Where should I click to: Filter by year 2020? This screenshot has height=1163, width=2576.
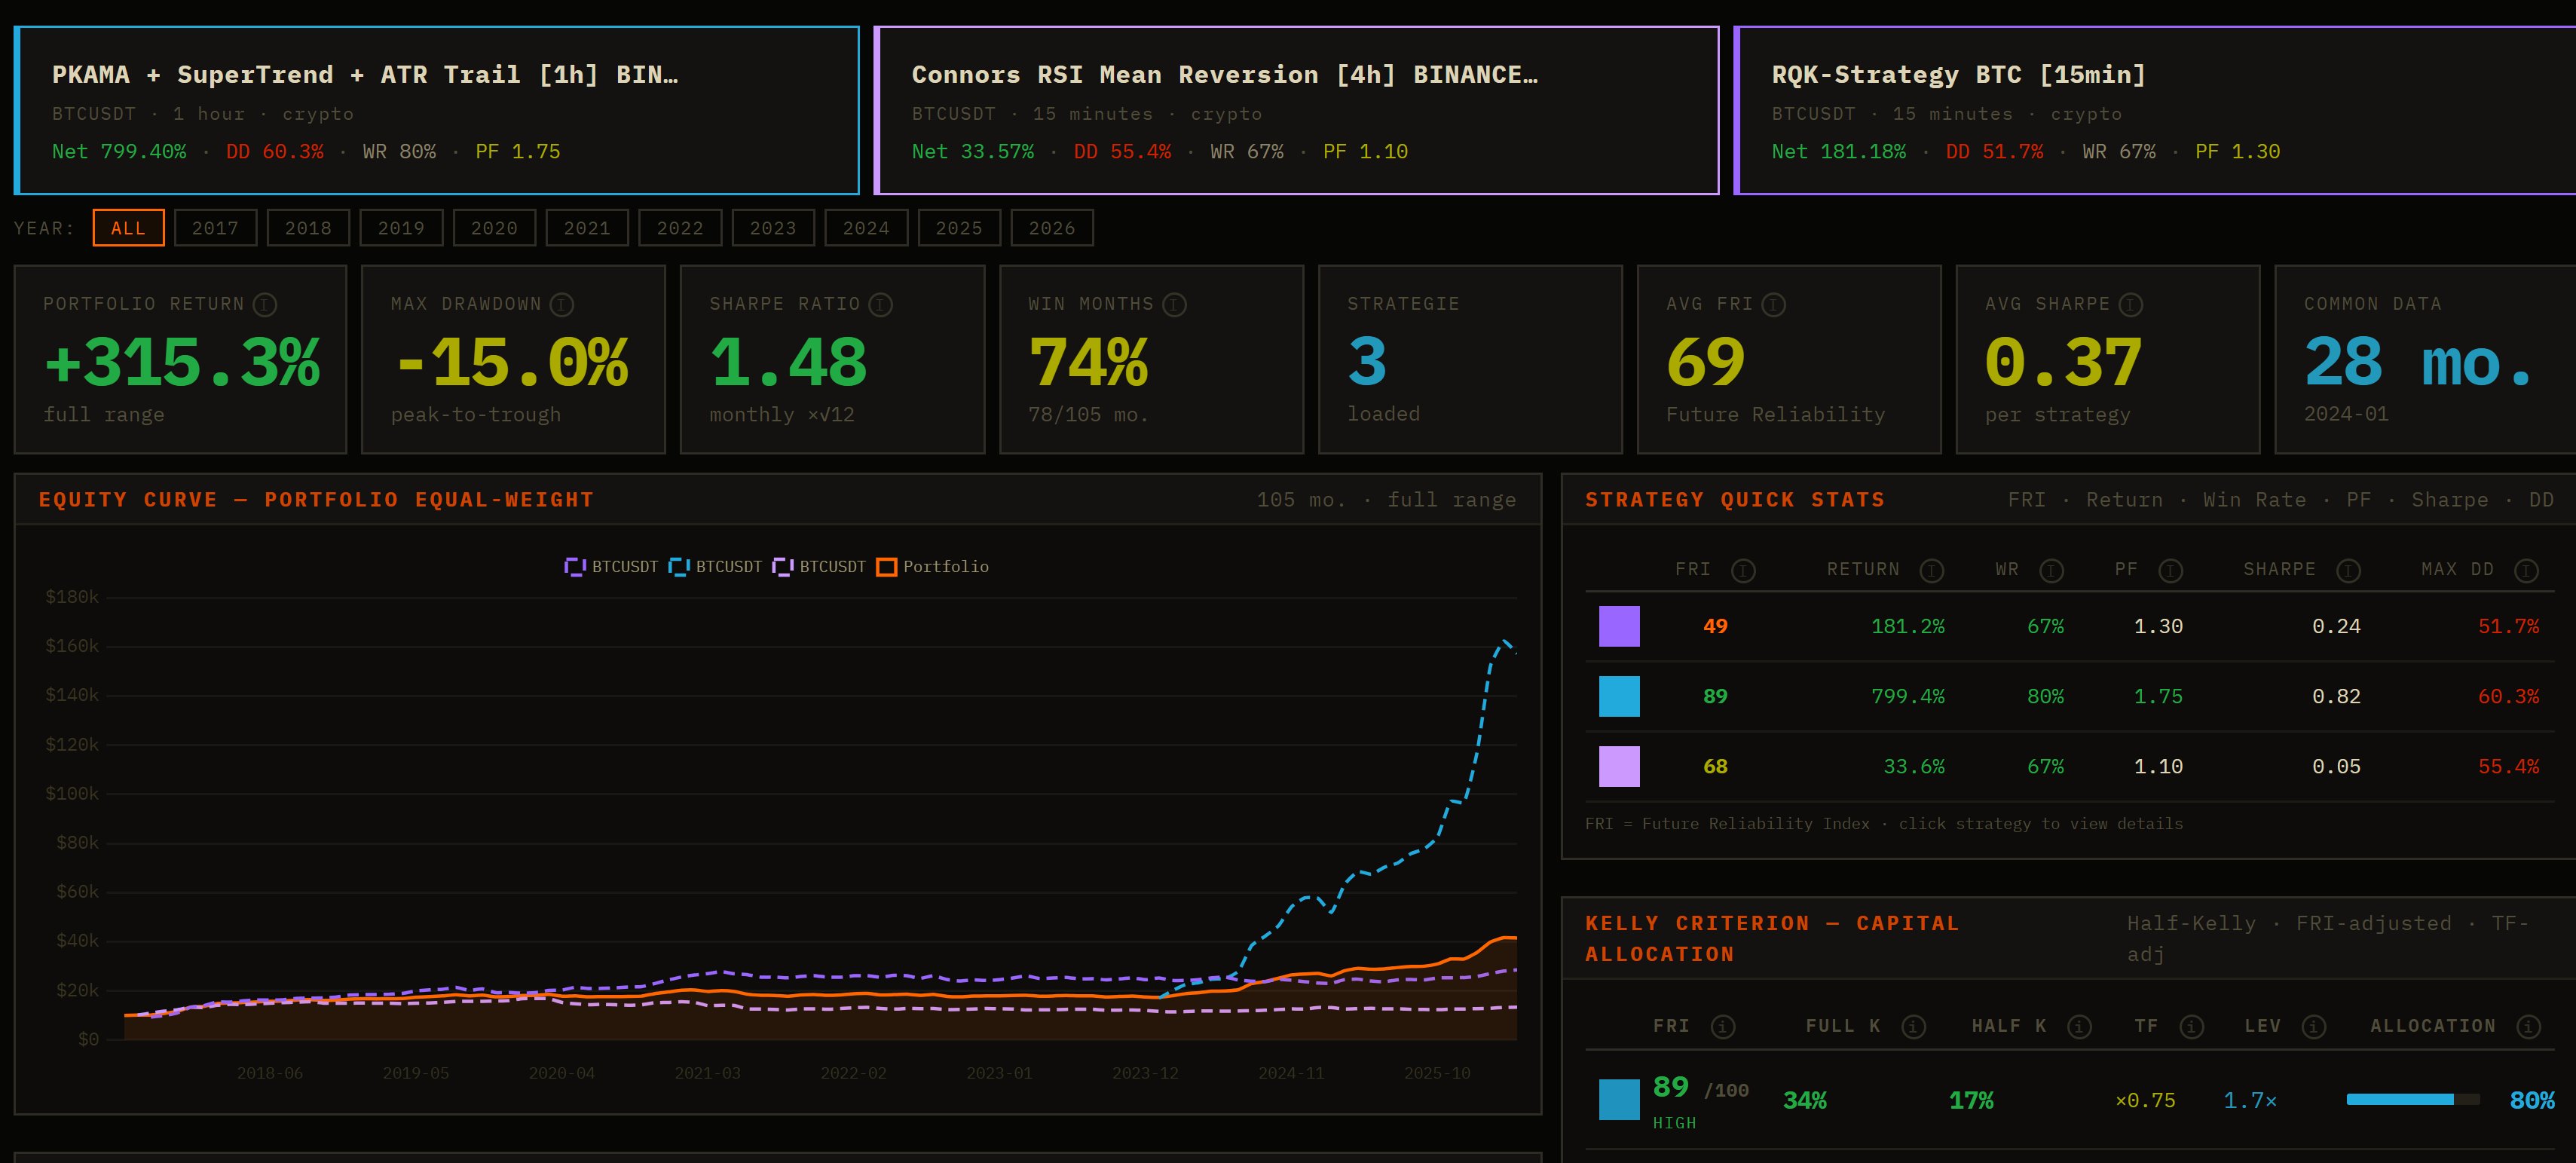[494, 228]
